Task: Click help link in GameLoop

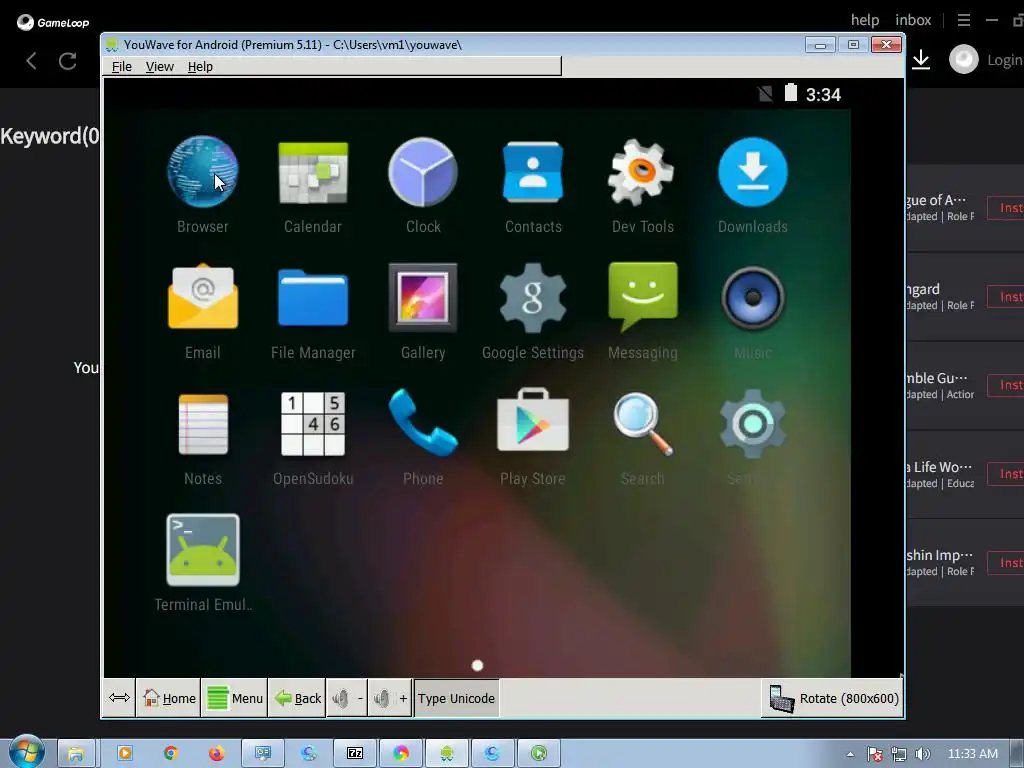Action: pos(865,20)
